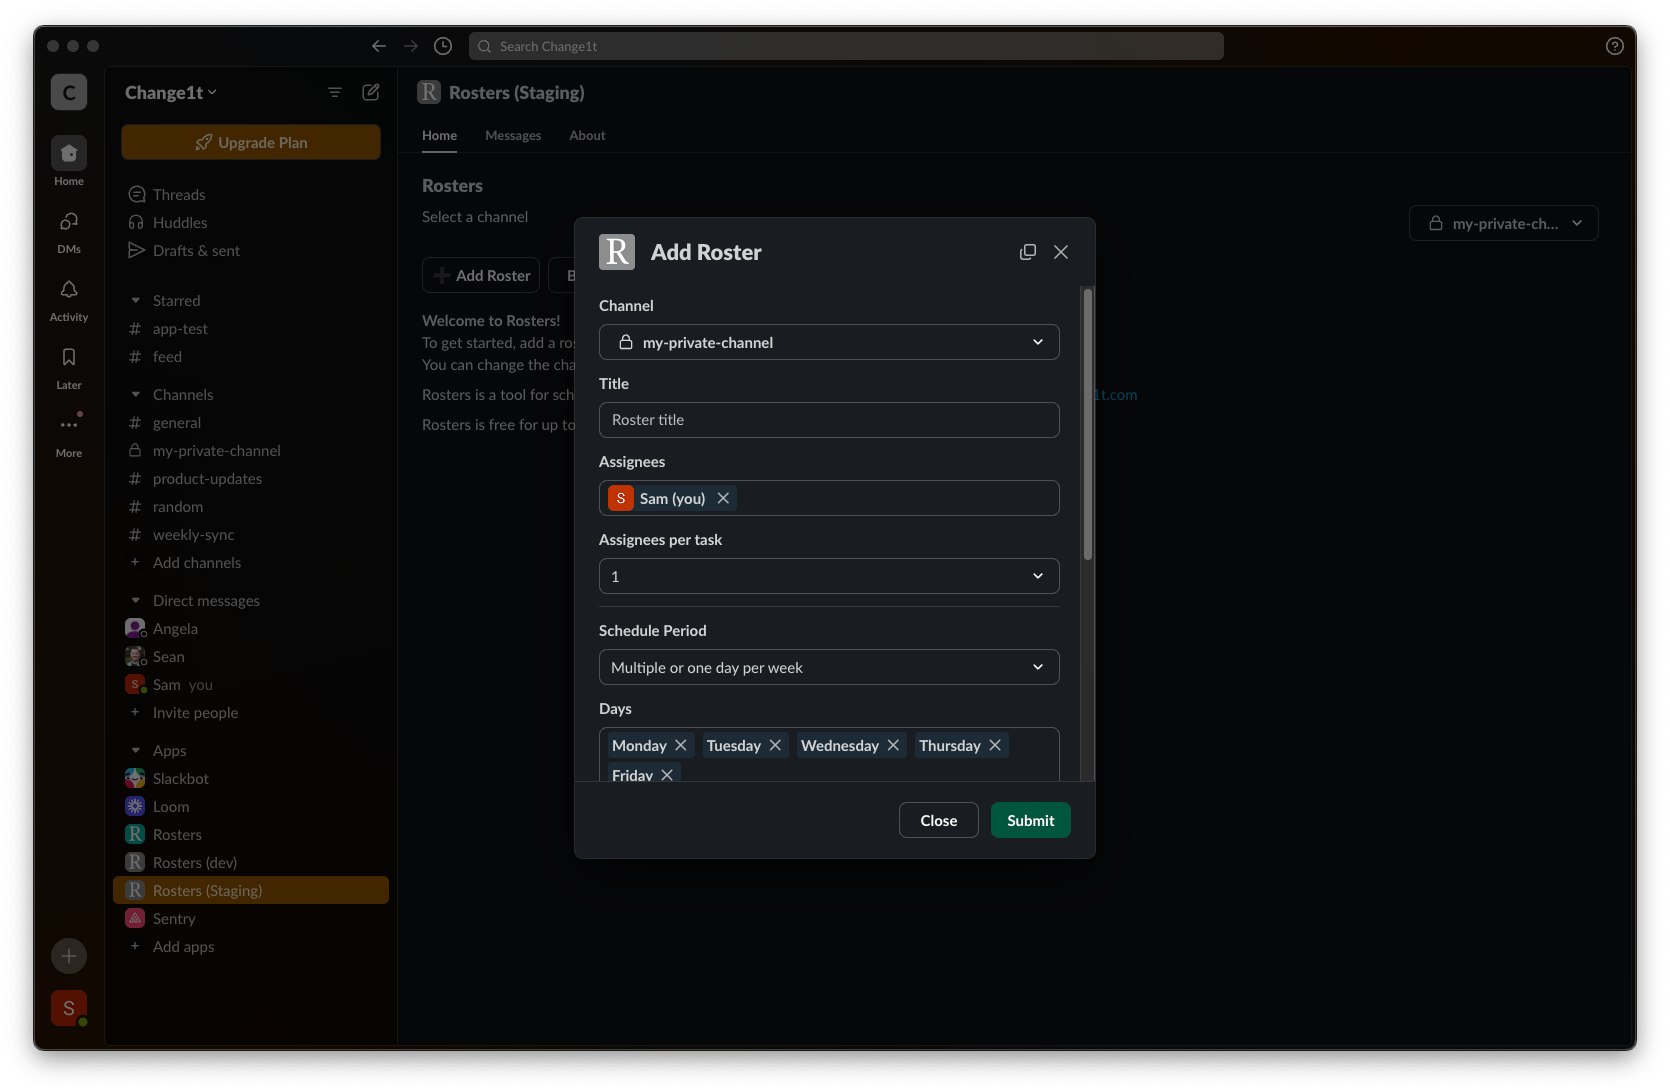The width and height of the screenshot is (1670, 1092).
Task: Click the Assignees field empty area
Action: click(x=895, y=498)
